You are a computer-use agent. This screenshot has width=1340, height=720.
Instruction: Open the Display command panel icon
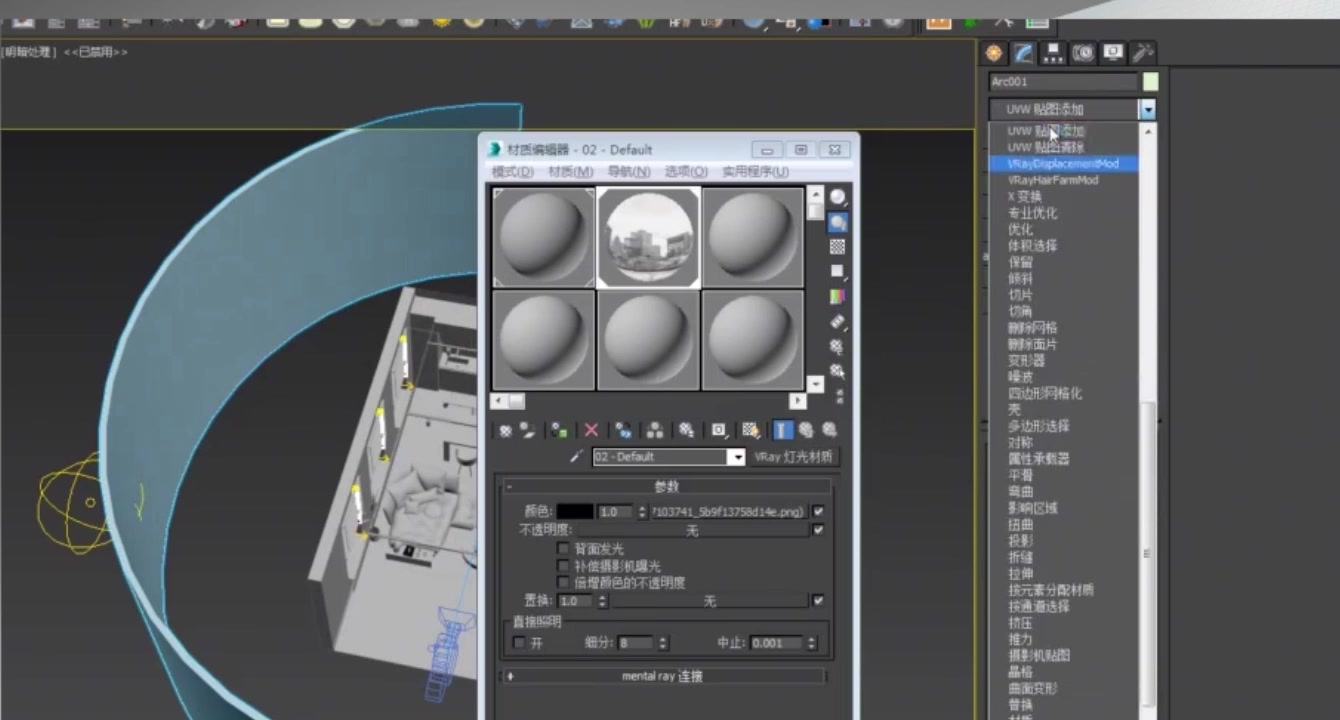click(x=1114, y=52)
